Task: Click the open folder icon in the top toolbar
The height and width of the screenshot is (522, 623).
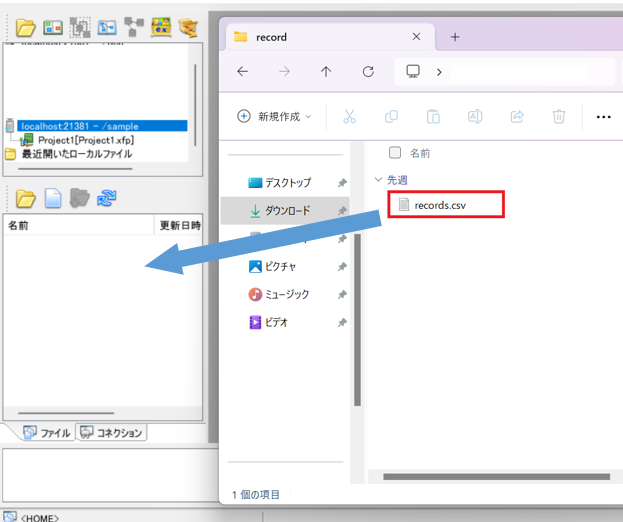Action: click(x=26, y=27)
